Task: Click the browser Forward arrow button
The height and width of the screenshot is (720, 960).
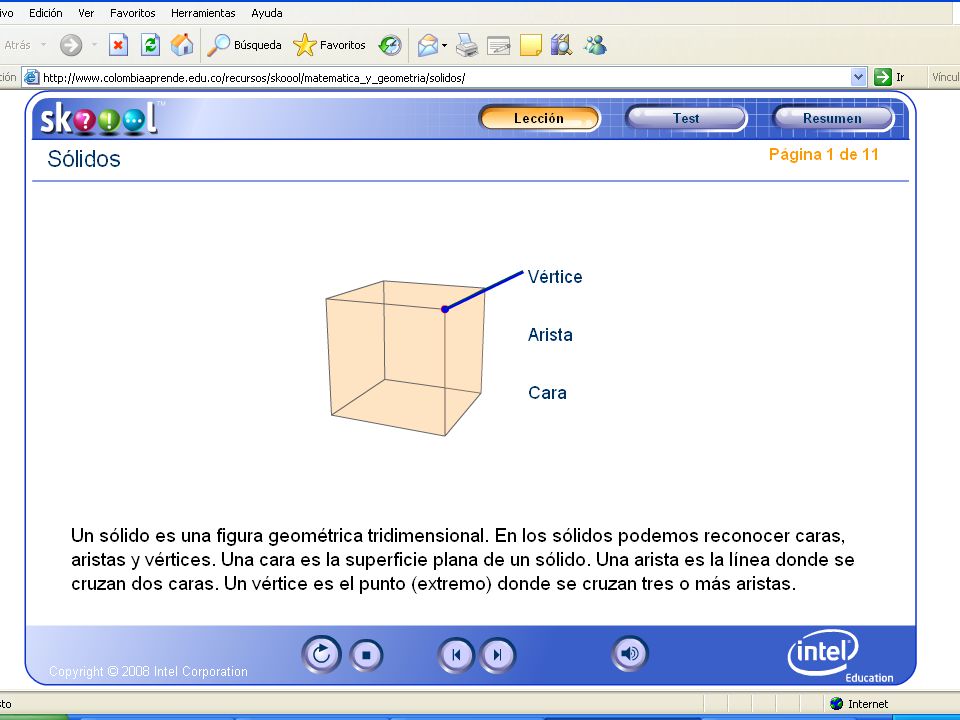Action: 71,45
